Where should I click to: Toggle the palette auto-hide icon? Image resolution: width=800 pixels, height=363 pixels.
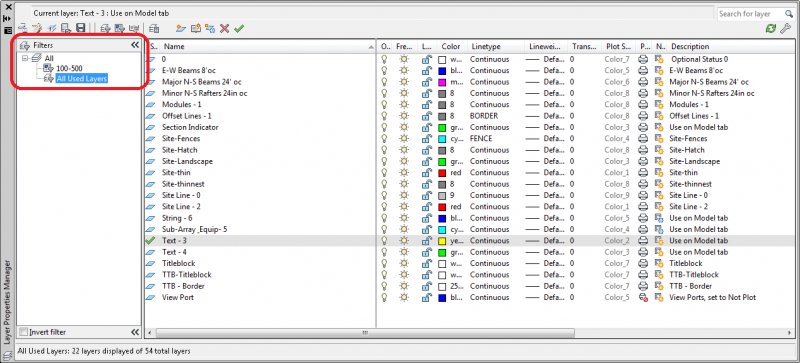8,18
